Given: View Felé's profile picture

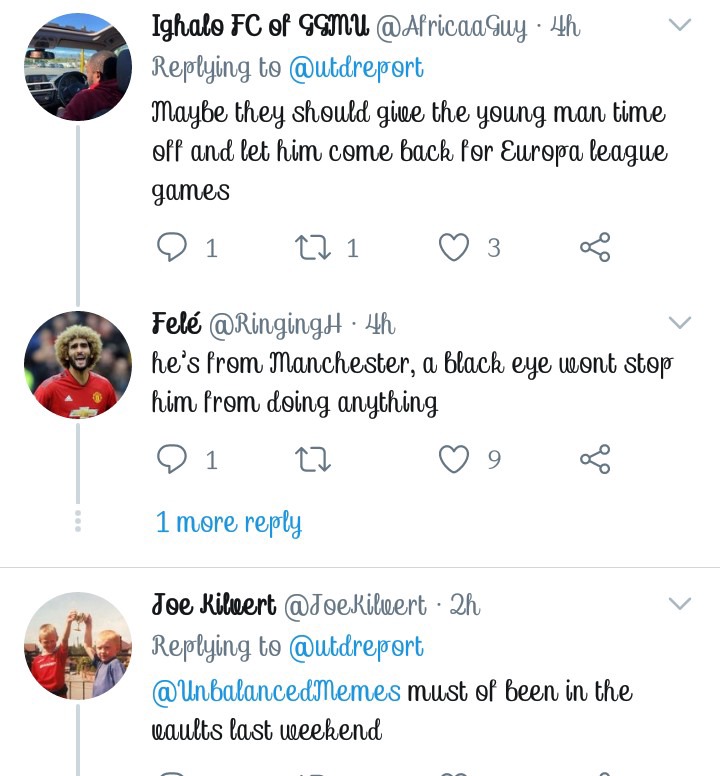Looking at the screenshot, I should 78,364.
